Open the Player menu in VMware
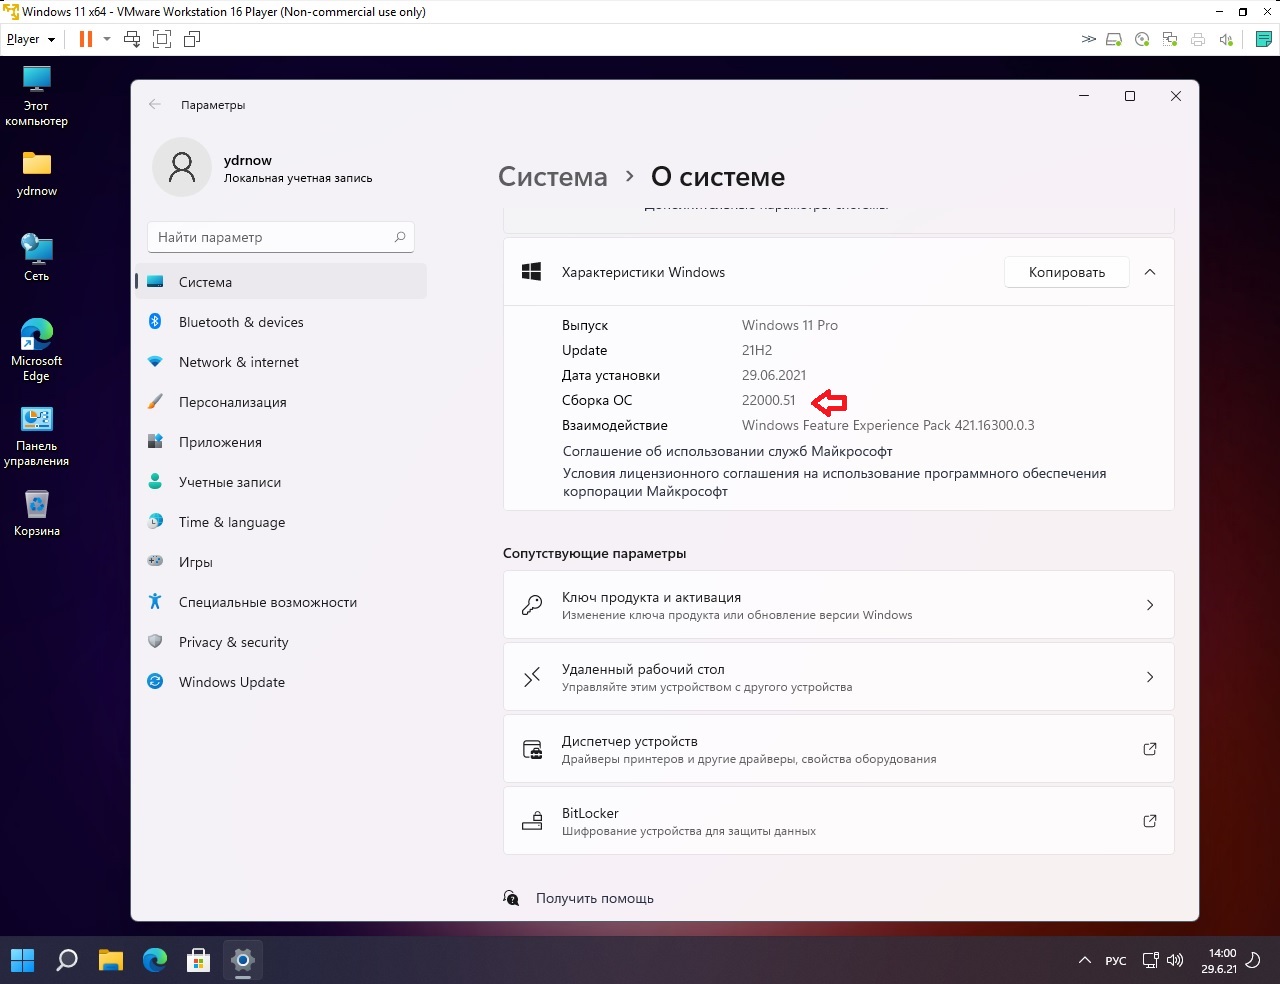This screenshot has height=984, width=1280. 30,39
